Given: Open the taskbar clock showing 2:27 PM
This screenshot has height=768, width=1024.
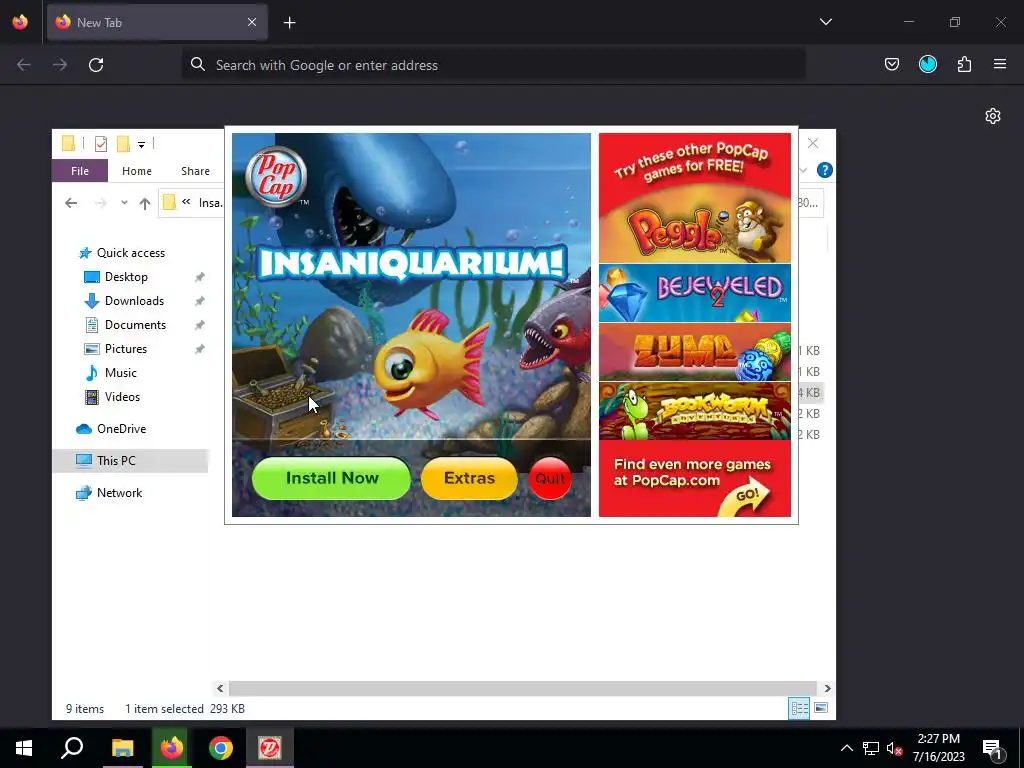Looking at the screenshot, I should coord(938,748).
